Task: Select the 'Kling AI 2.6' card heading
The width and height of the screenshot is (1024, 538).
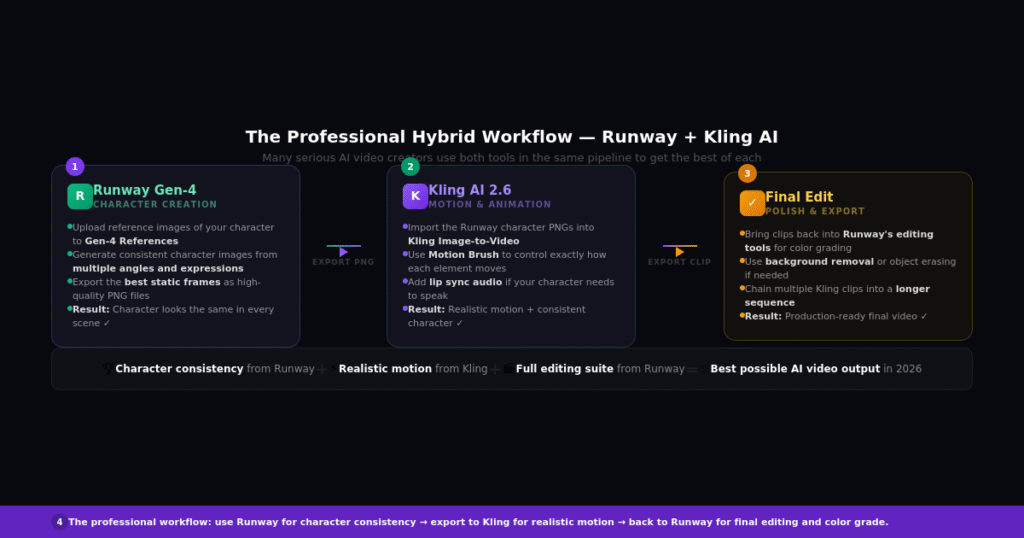Action: tap(470, 190)
